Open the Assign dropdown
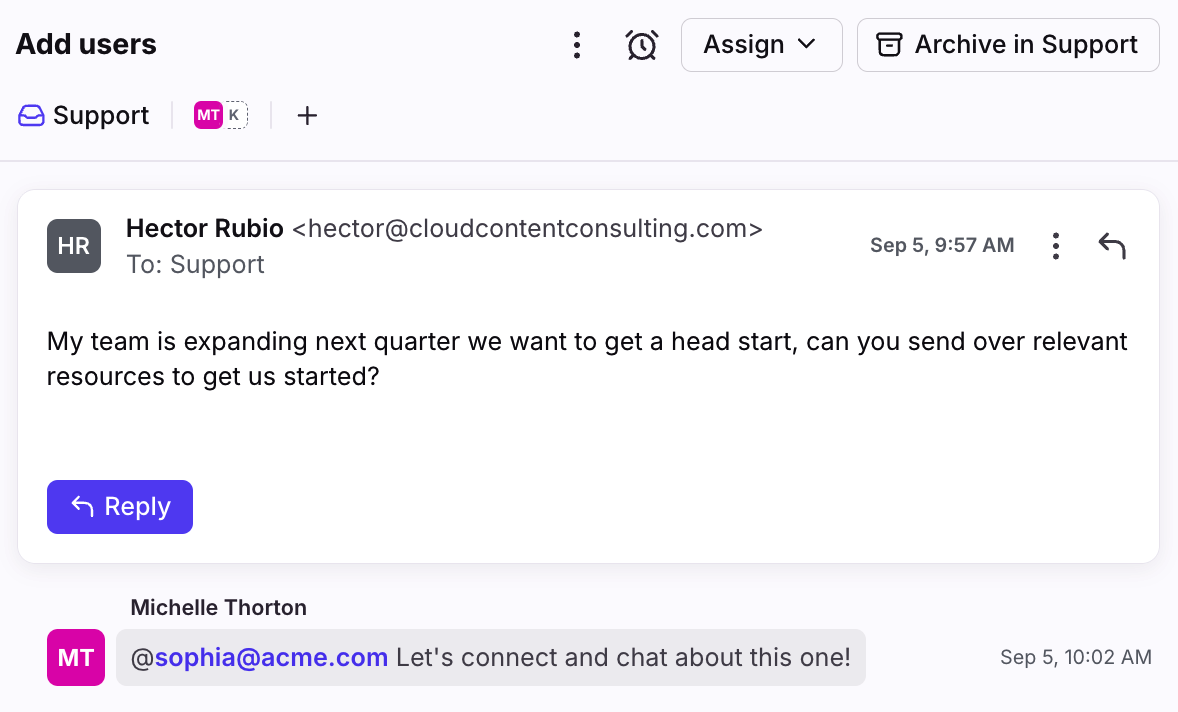Image resolution: width=1178 pixels, height=712 pixels. point(761,45)
